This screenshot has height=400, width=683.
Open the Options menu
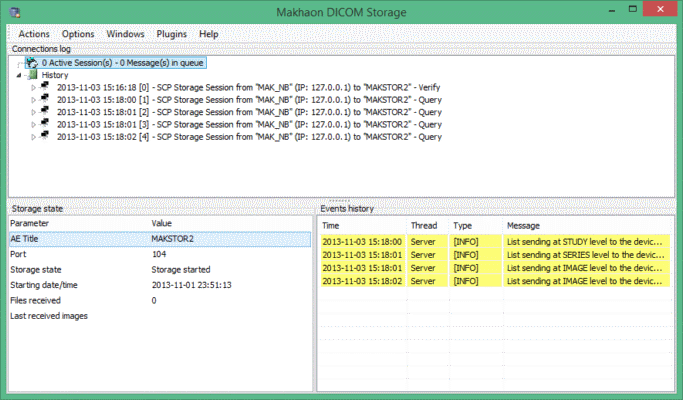tap(78, 34)
